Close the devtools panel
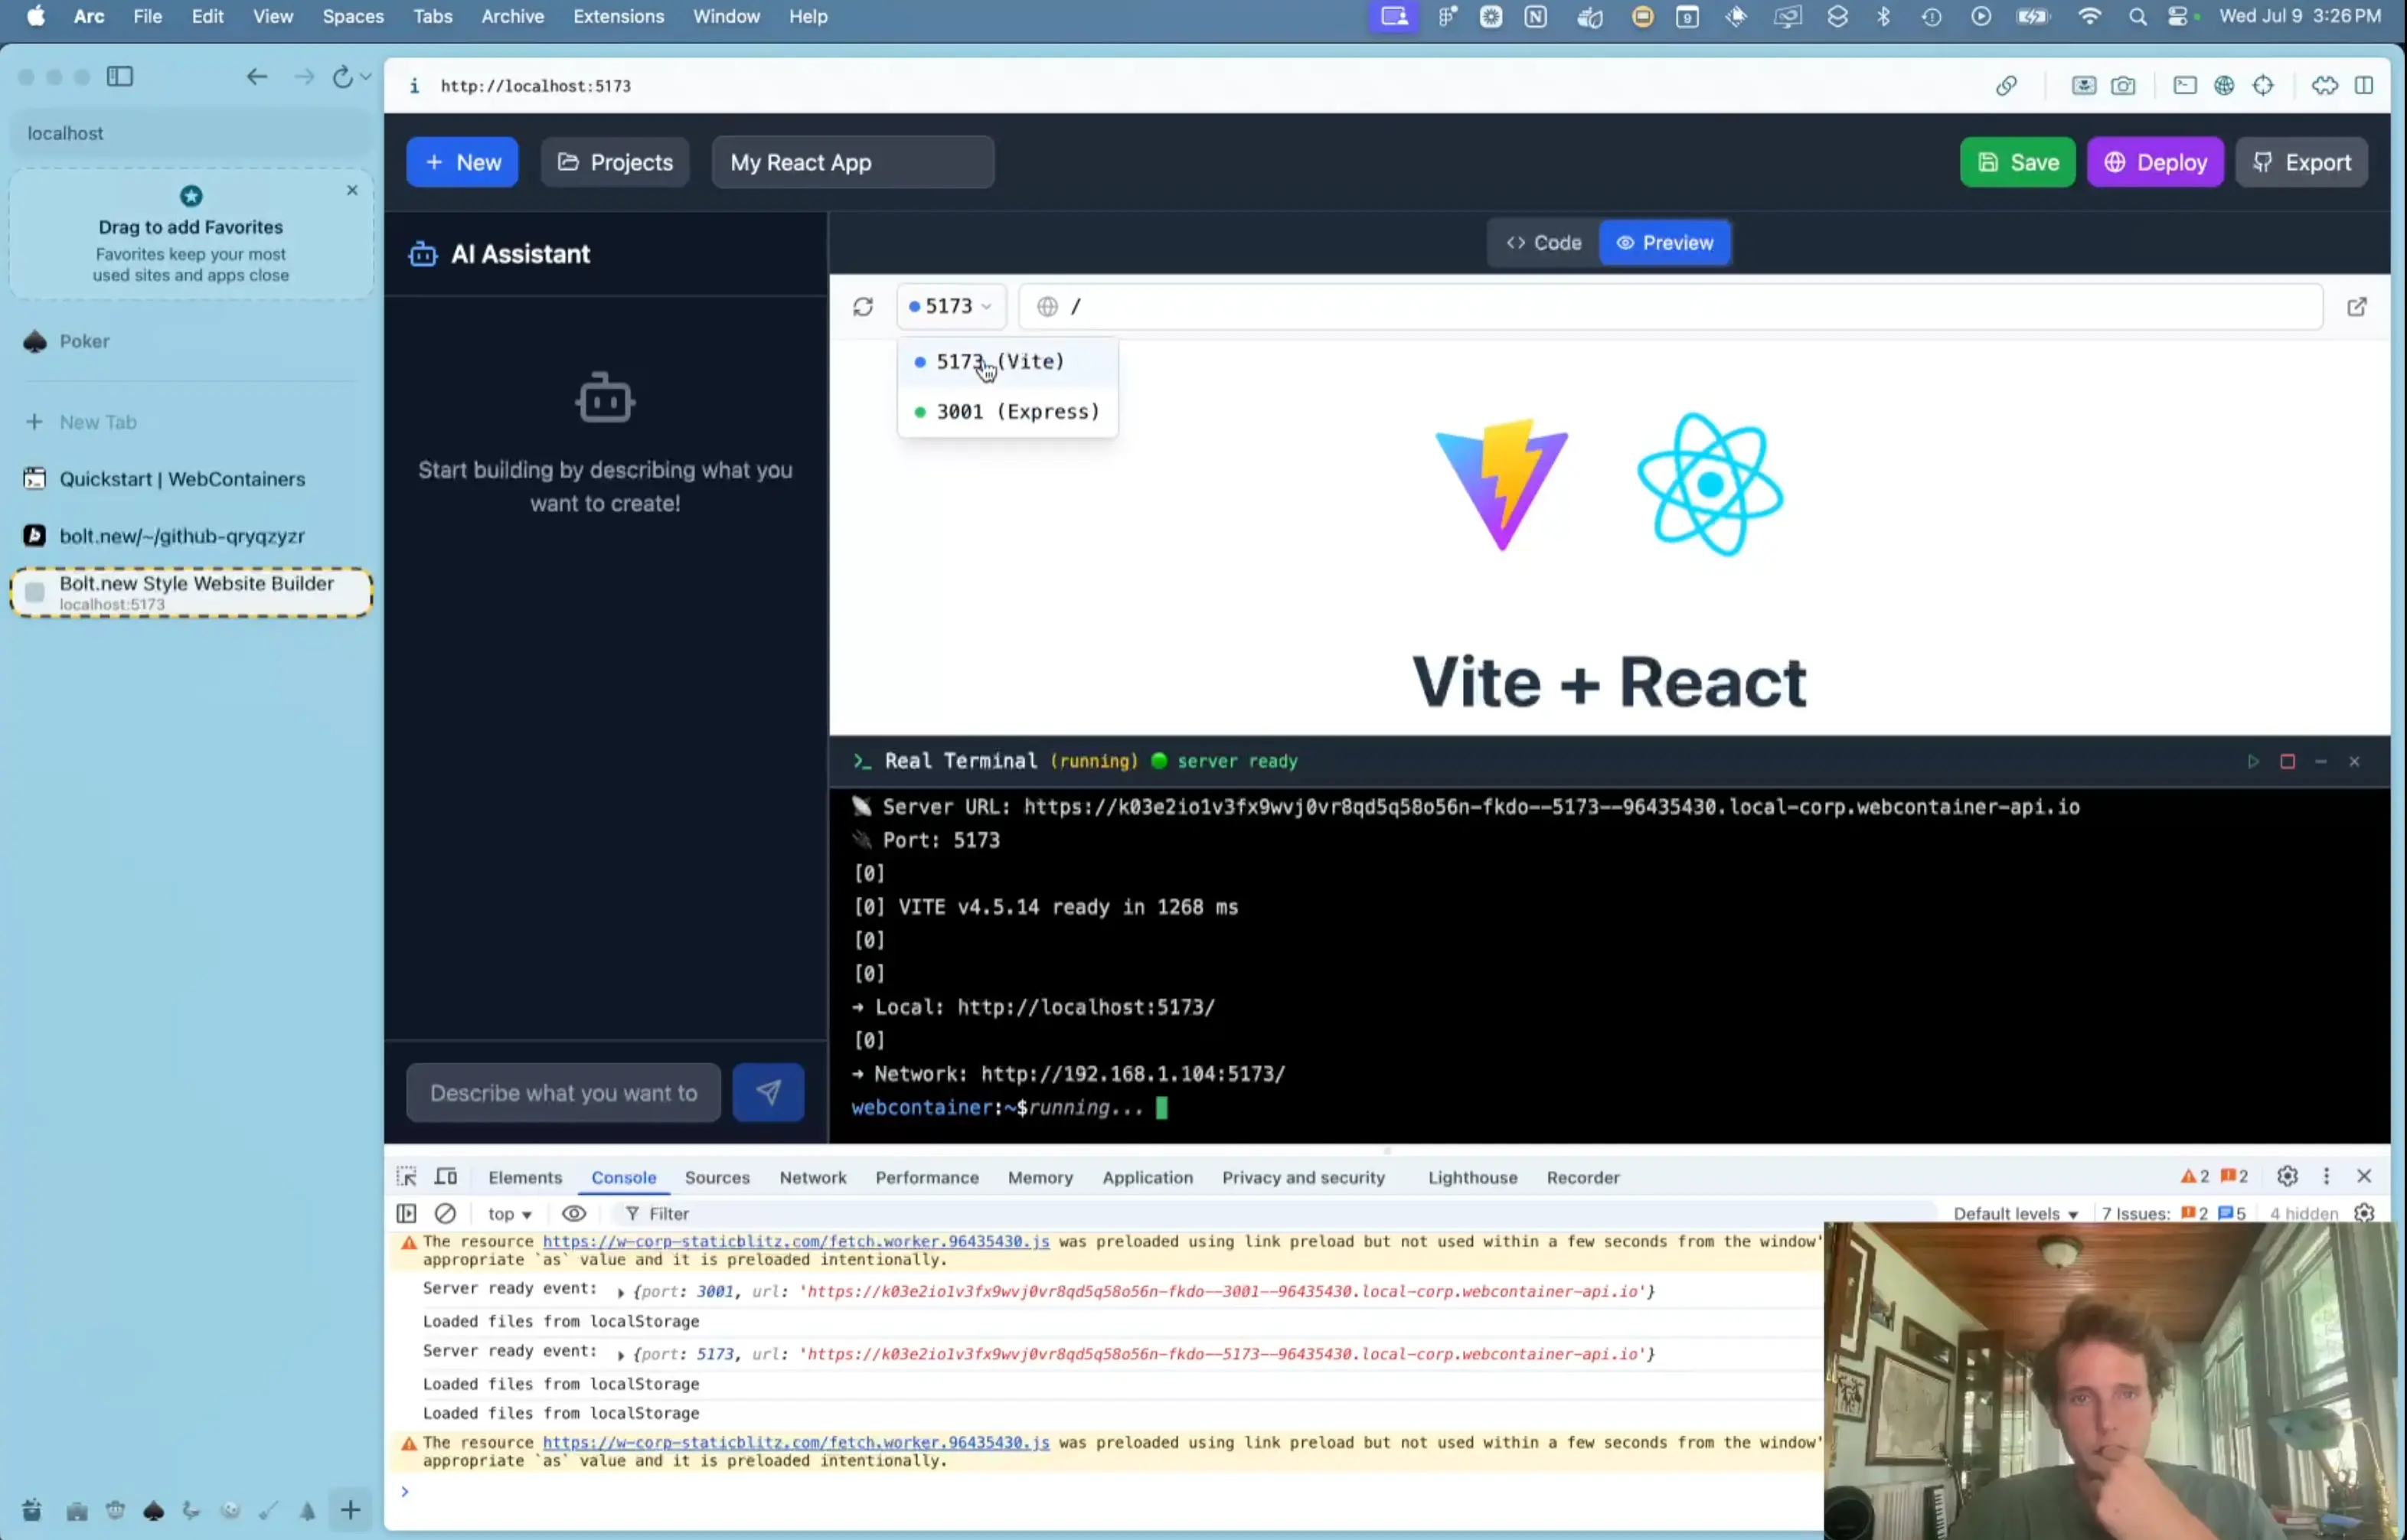This screenshot has height=1540, width=2407. tap(2364, 1177)
